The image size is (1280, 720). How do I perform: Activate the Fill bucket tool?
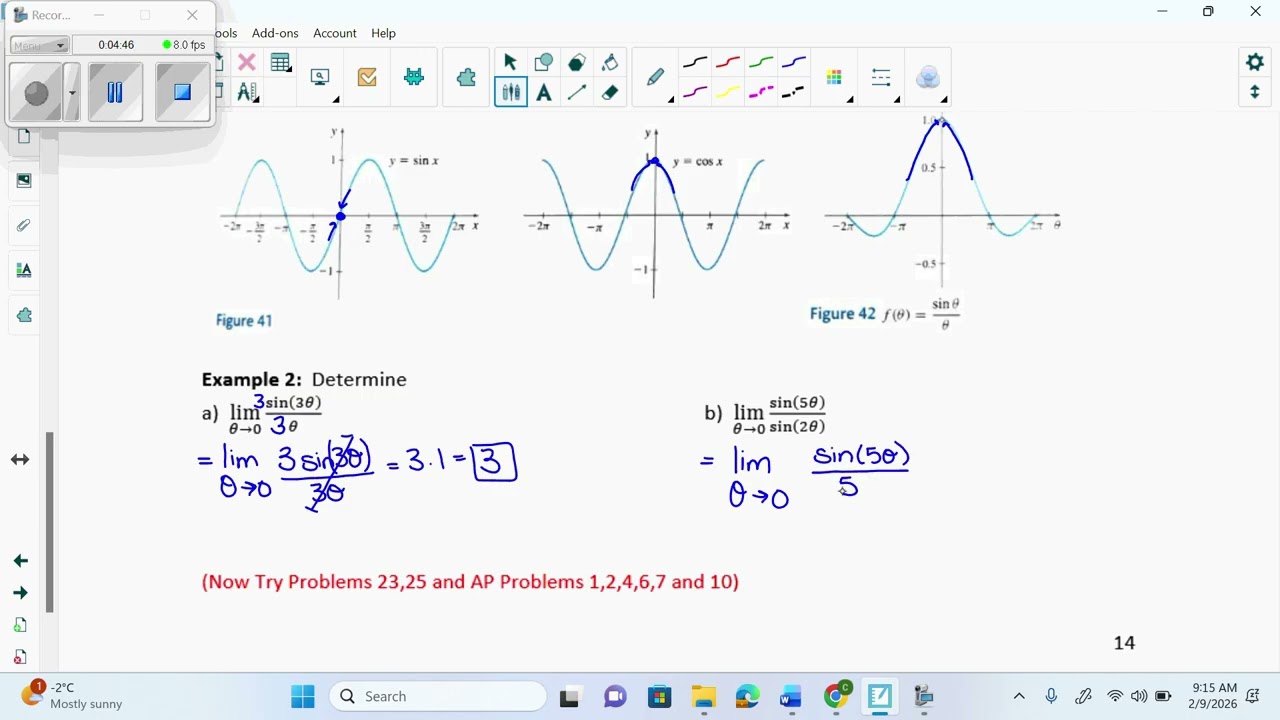[x=610, y=62]
